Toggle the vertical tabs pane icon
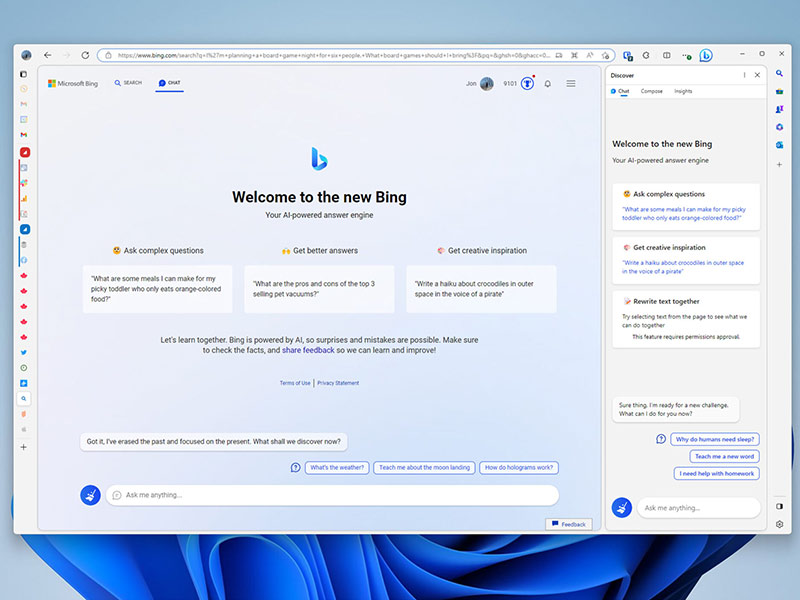 coord(23,74)
